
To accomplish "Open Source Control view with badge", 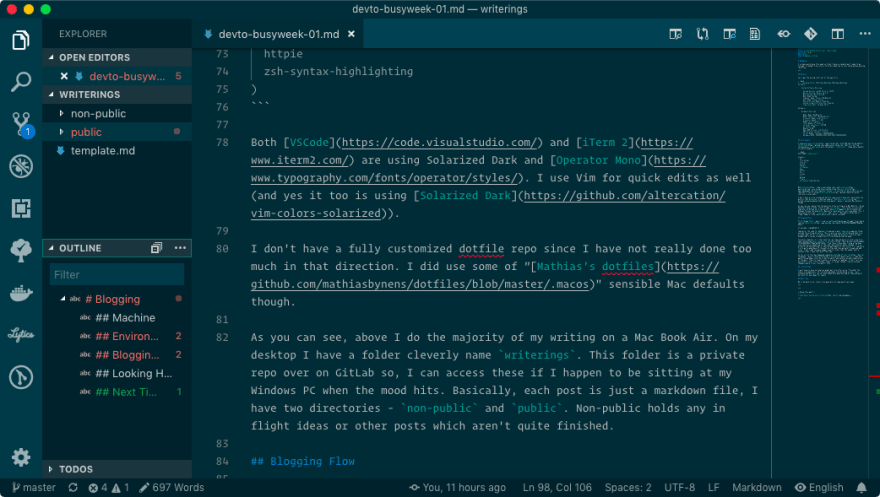I will [x=21, y=124].
